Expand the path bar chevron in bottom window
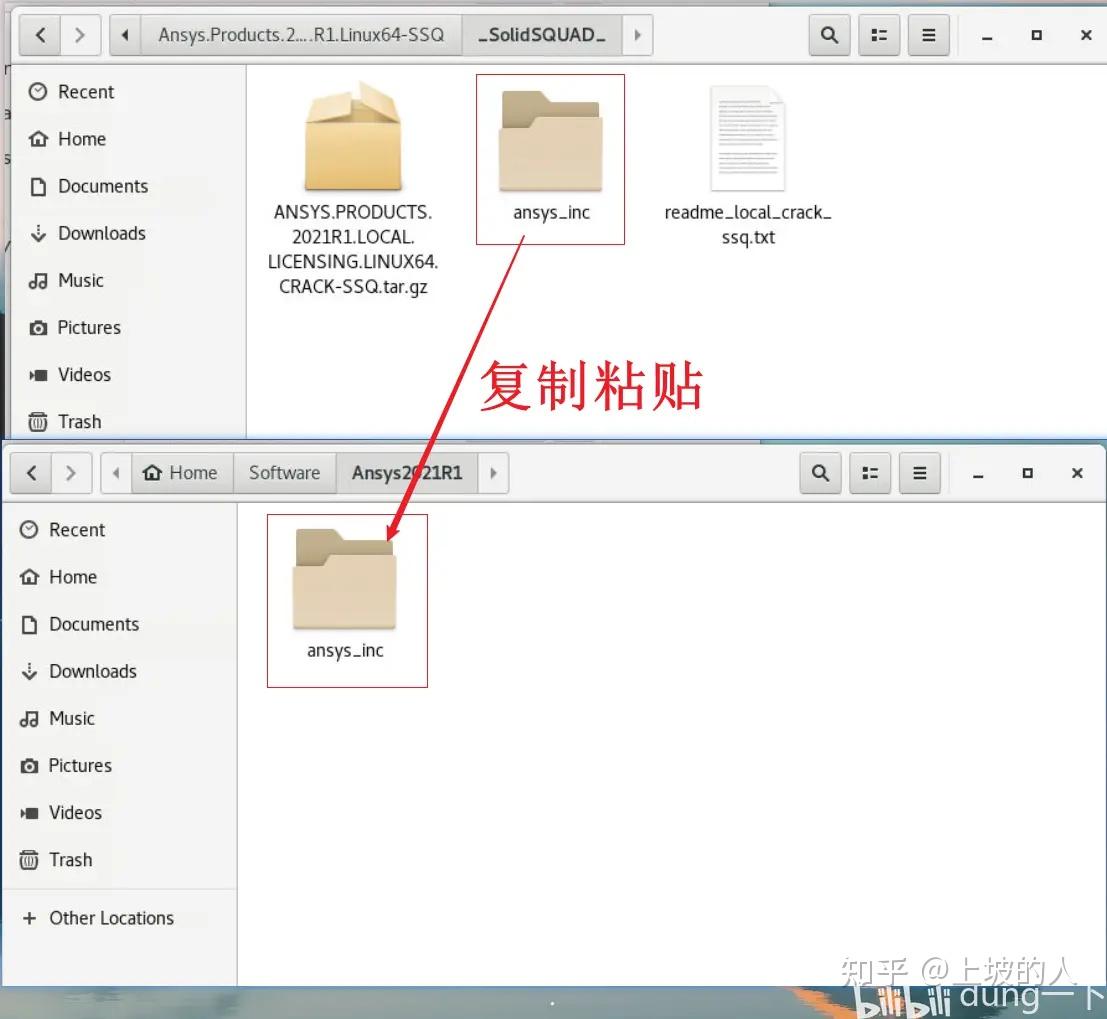The height and width of the screenshot is (1019, 1107). (x=493, y=472)
